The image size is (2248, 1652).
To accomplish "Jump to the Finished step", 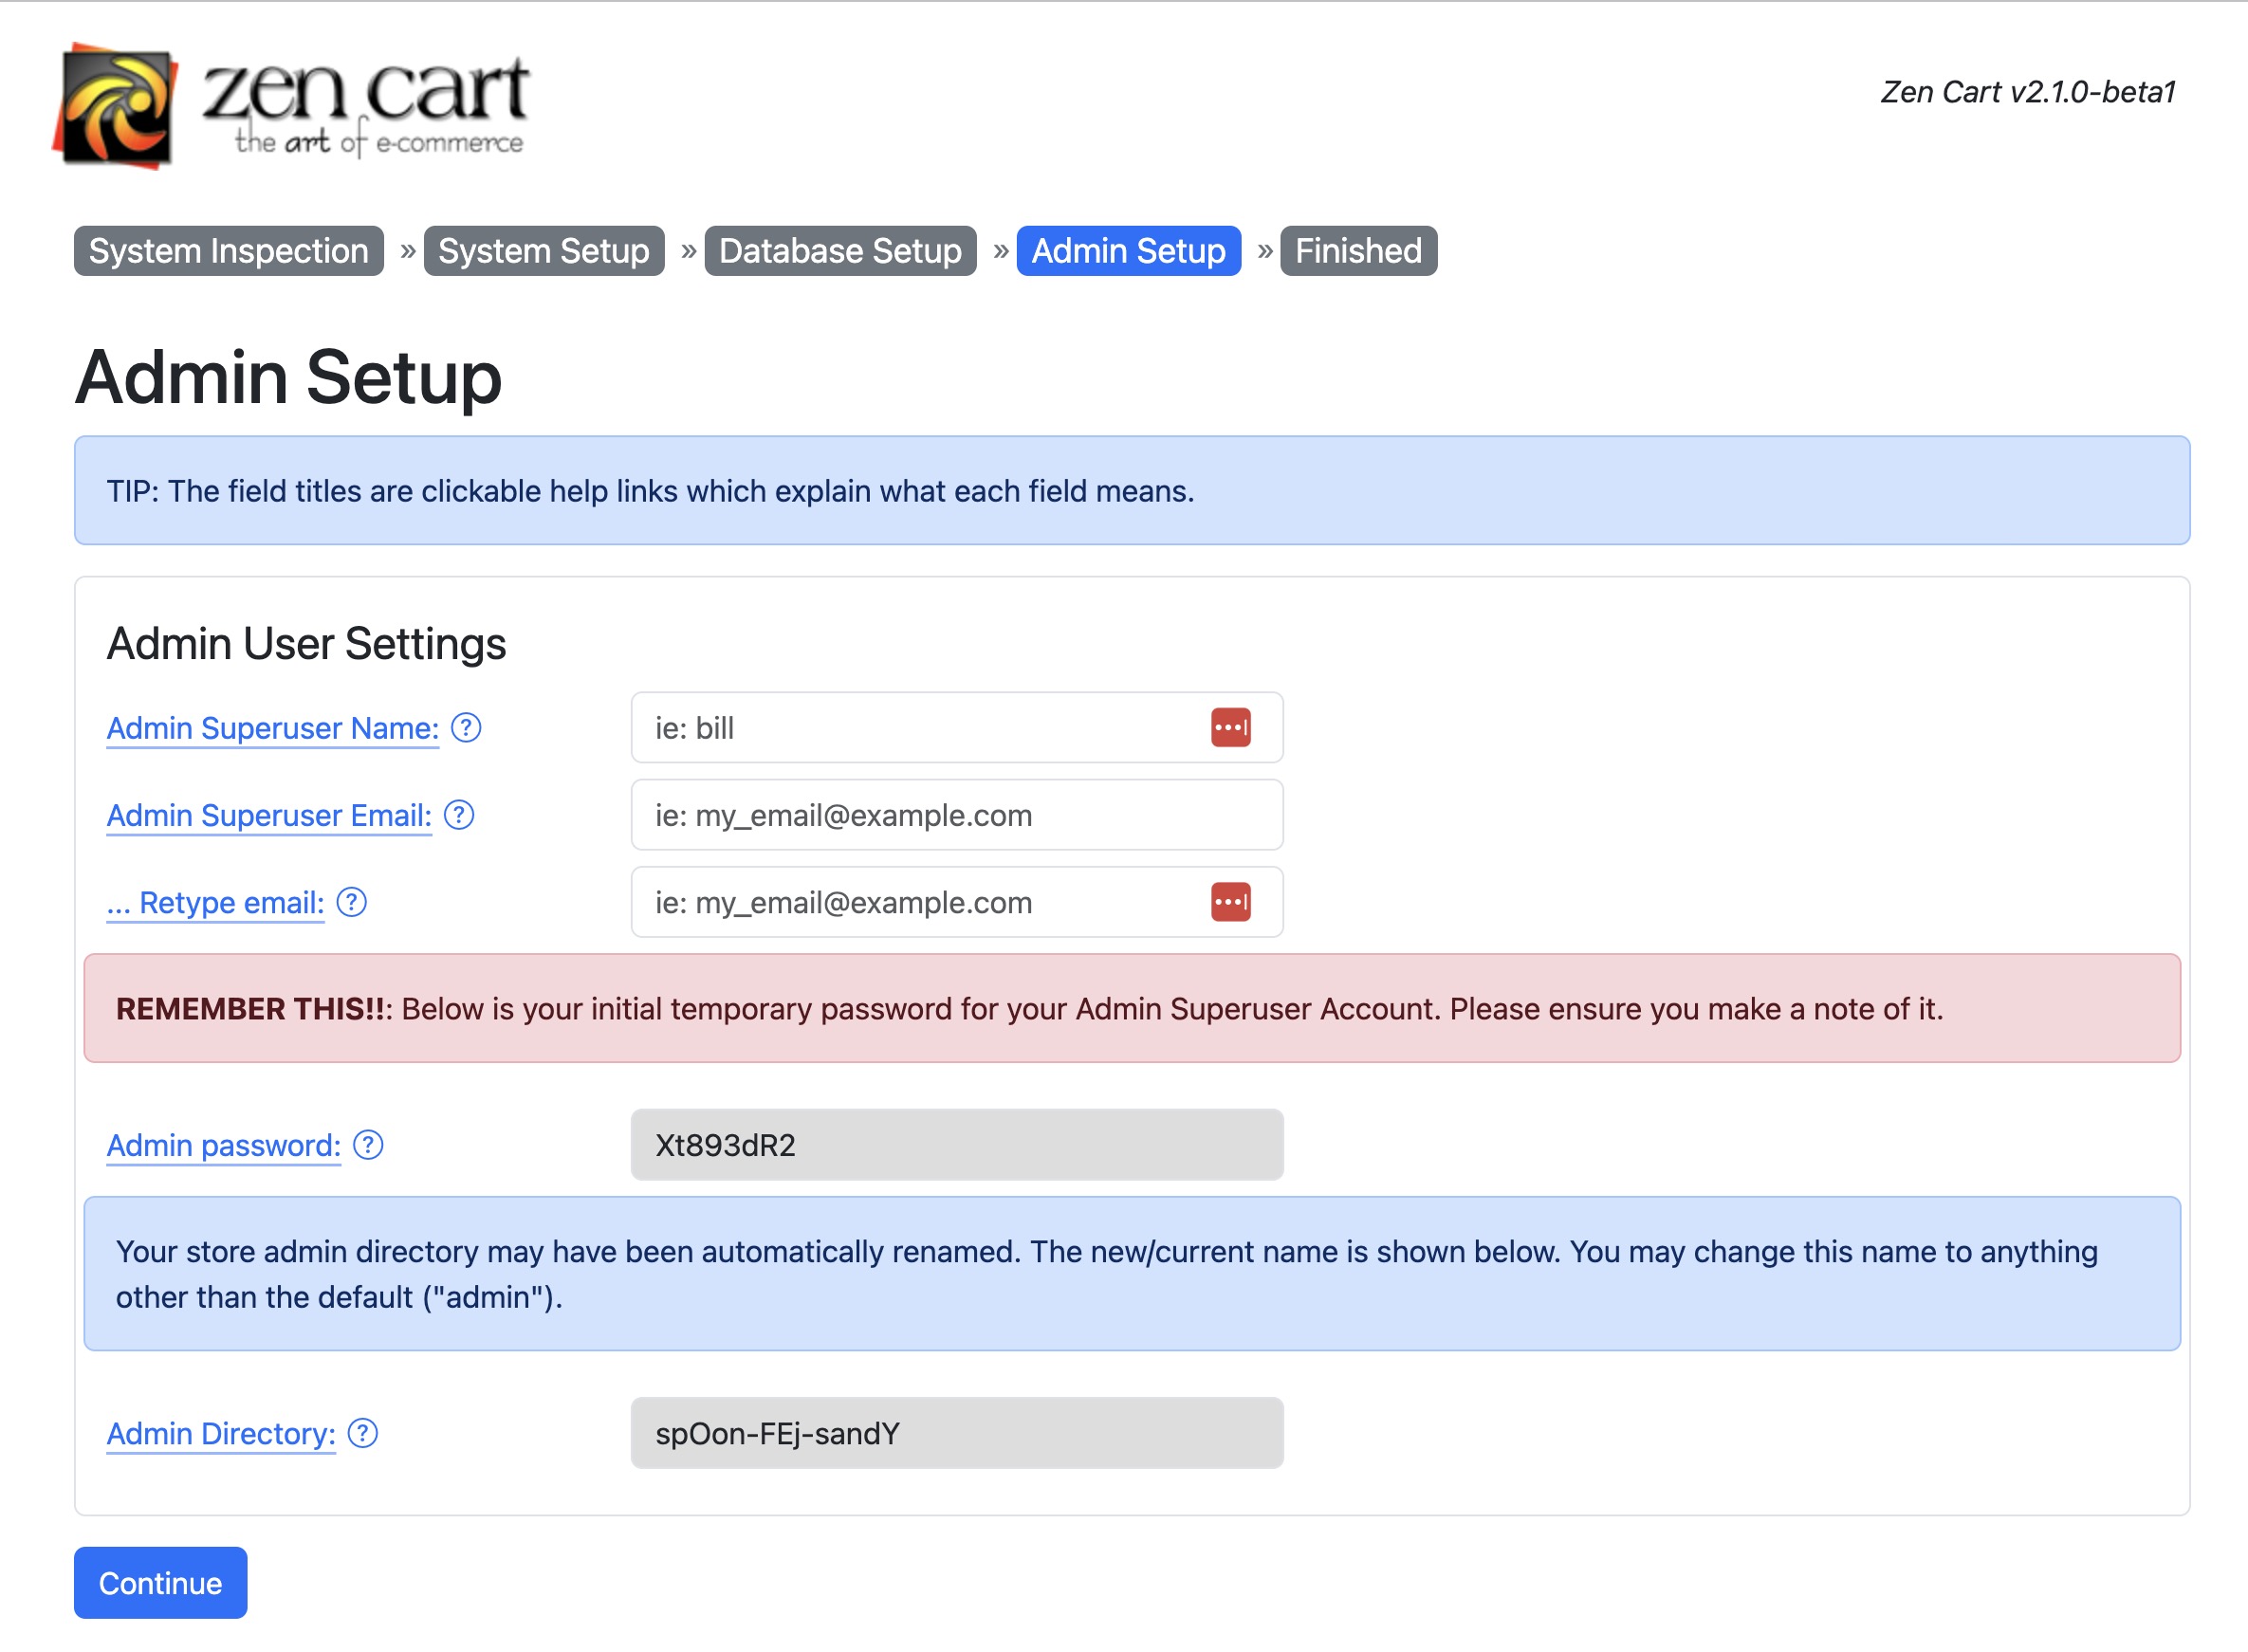I will pos(1359,251).
